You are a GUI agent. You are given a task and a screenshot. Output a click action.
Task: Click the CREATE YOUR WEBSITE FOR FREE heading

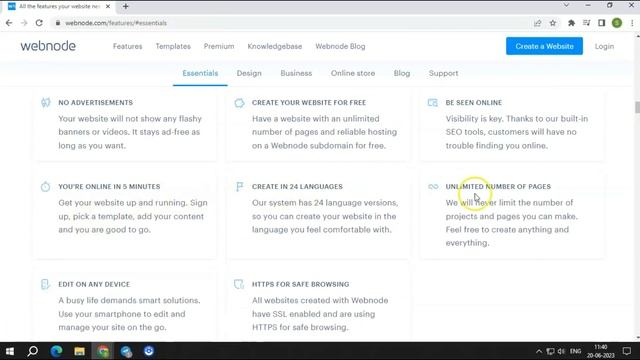pyautogui.click(x=309, y=103)
